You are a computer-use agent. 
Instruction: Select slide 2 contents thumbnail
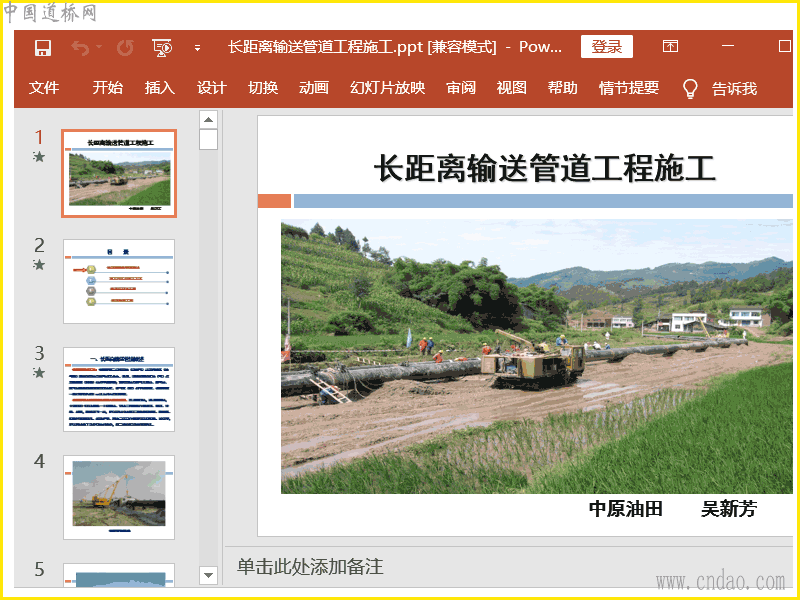click(119, 281)
